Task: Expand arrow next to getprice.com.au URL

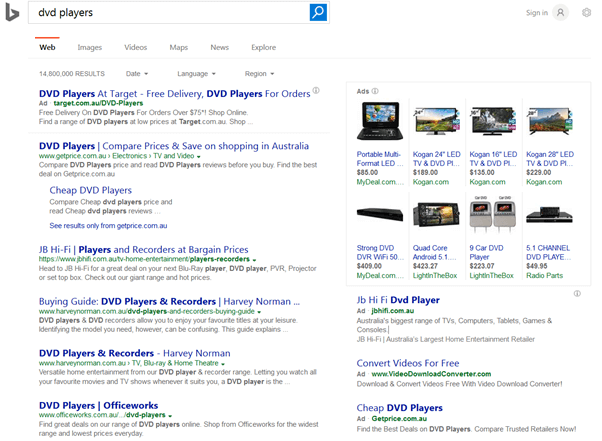Action: click(x=198, y=157)
